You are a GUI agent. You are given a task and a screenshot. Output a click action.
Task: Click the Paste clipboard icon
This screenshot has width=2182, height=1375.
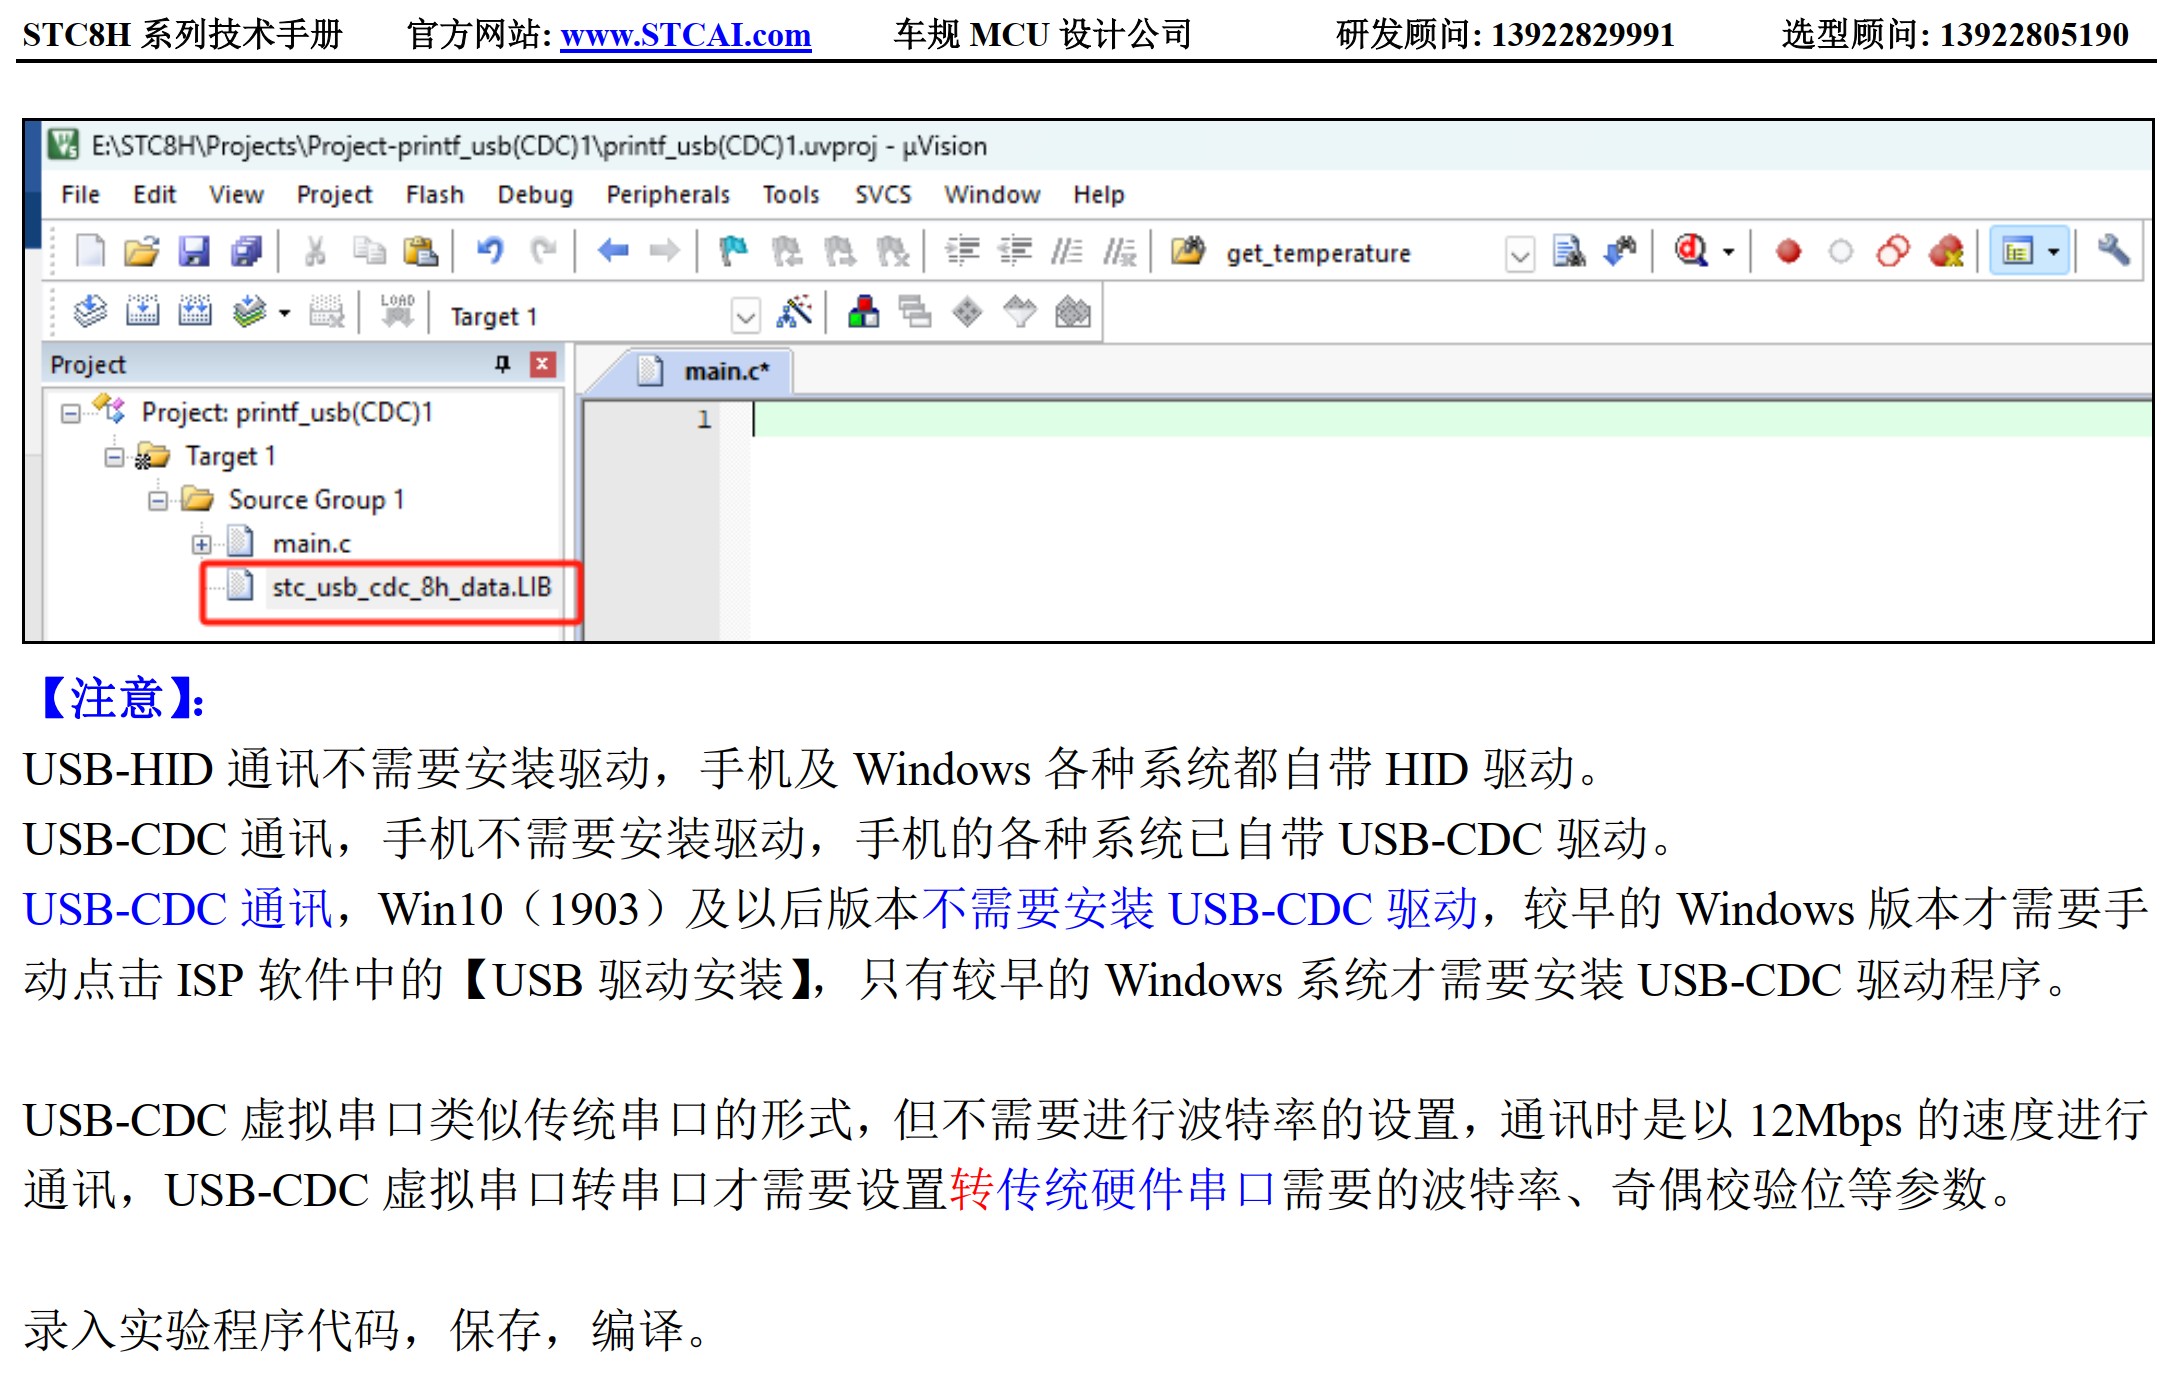421,251
